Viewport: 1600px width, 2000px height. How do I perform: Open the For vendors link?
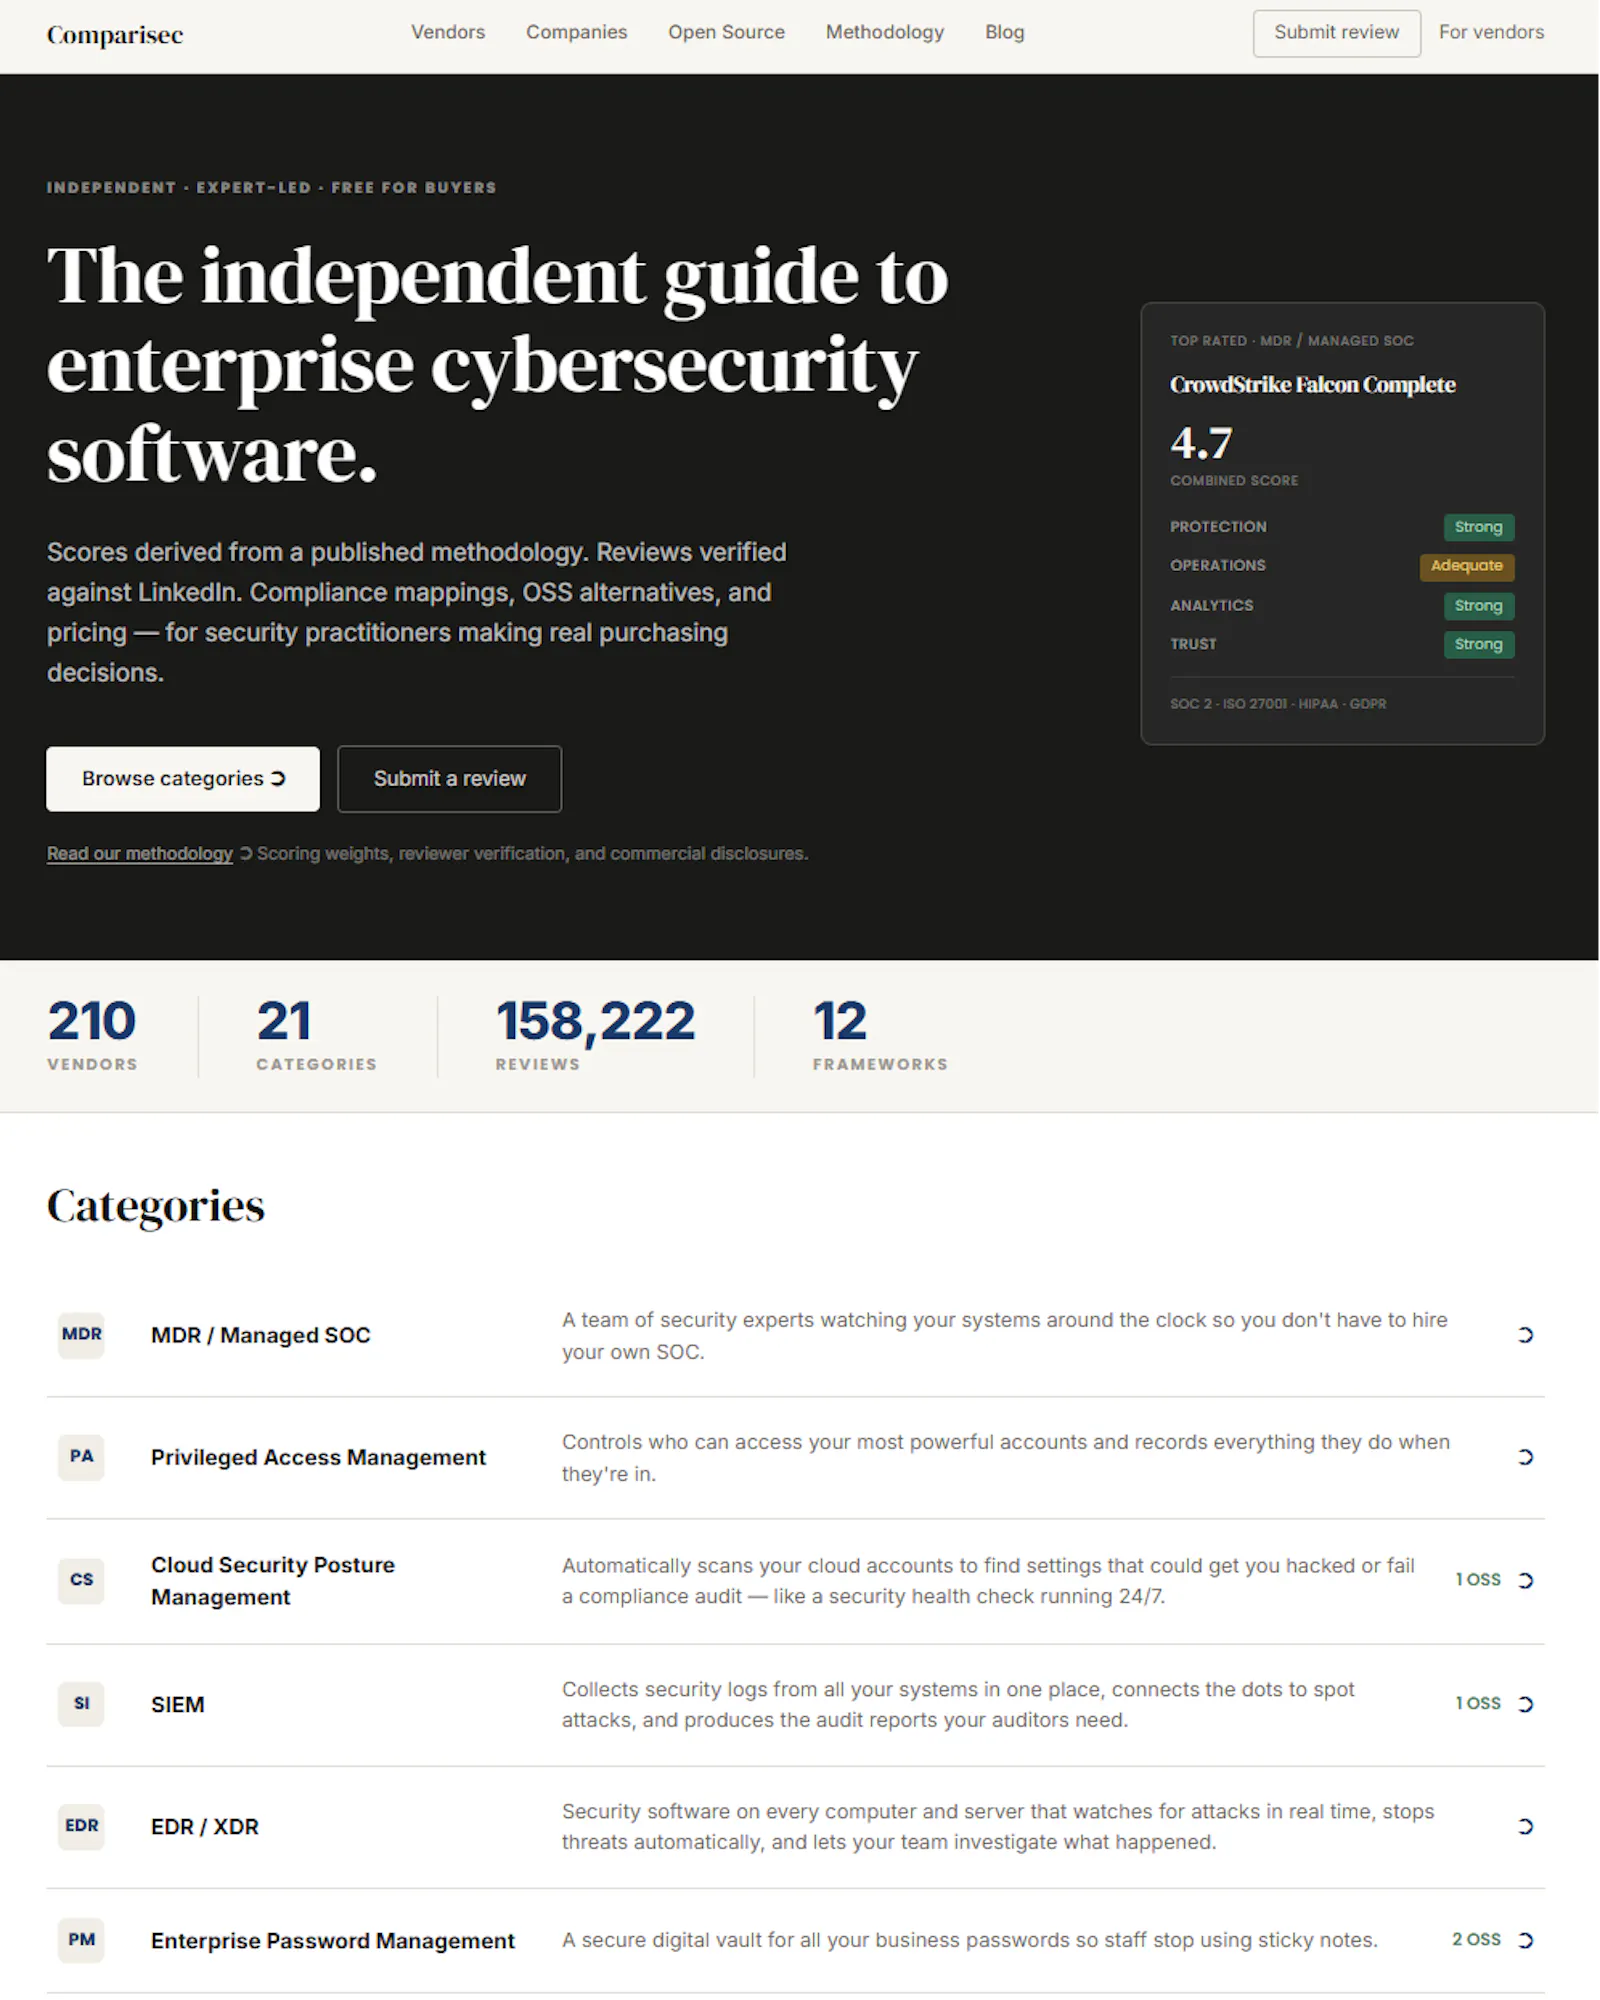coord(1491,32)
